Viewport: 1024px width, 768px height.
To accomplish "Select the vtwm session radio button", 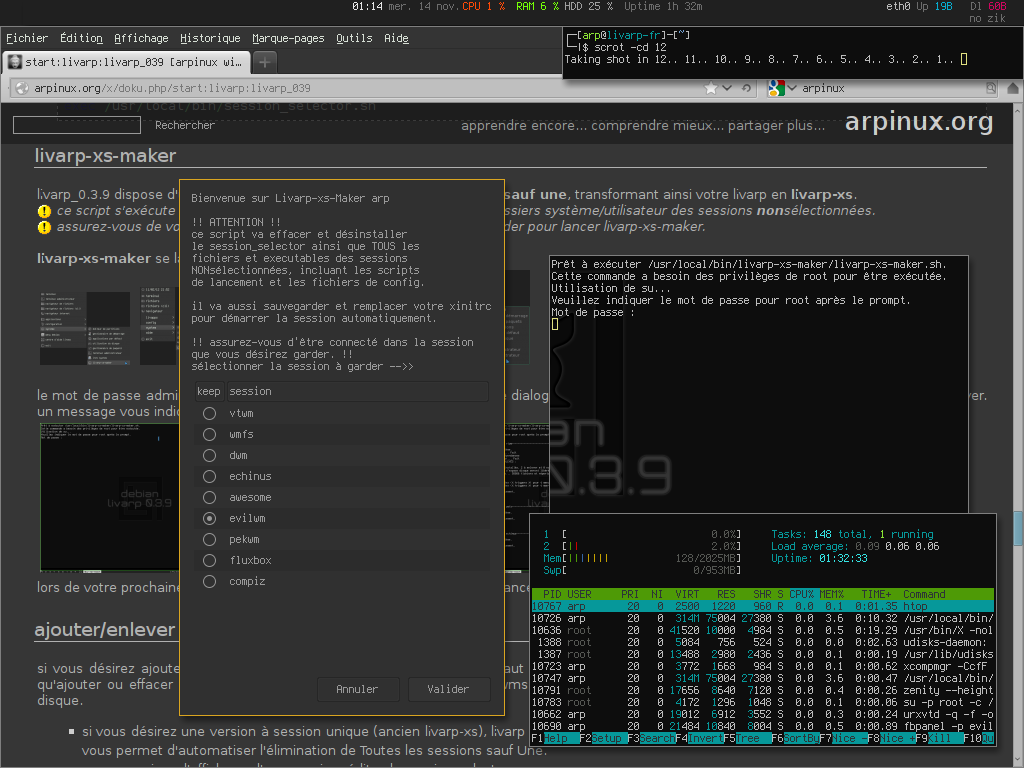I will pyautogui.click(x=209, y=413).
